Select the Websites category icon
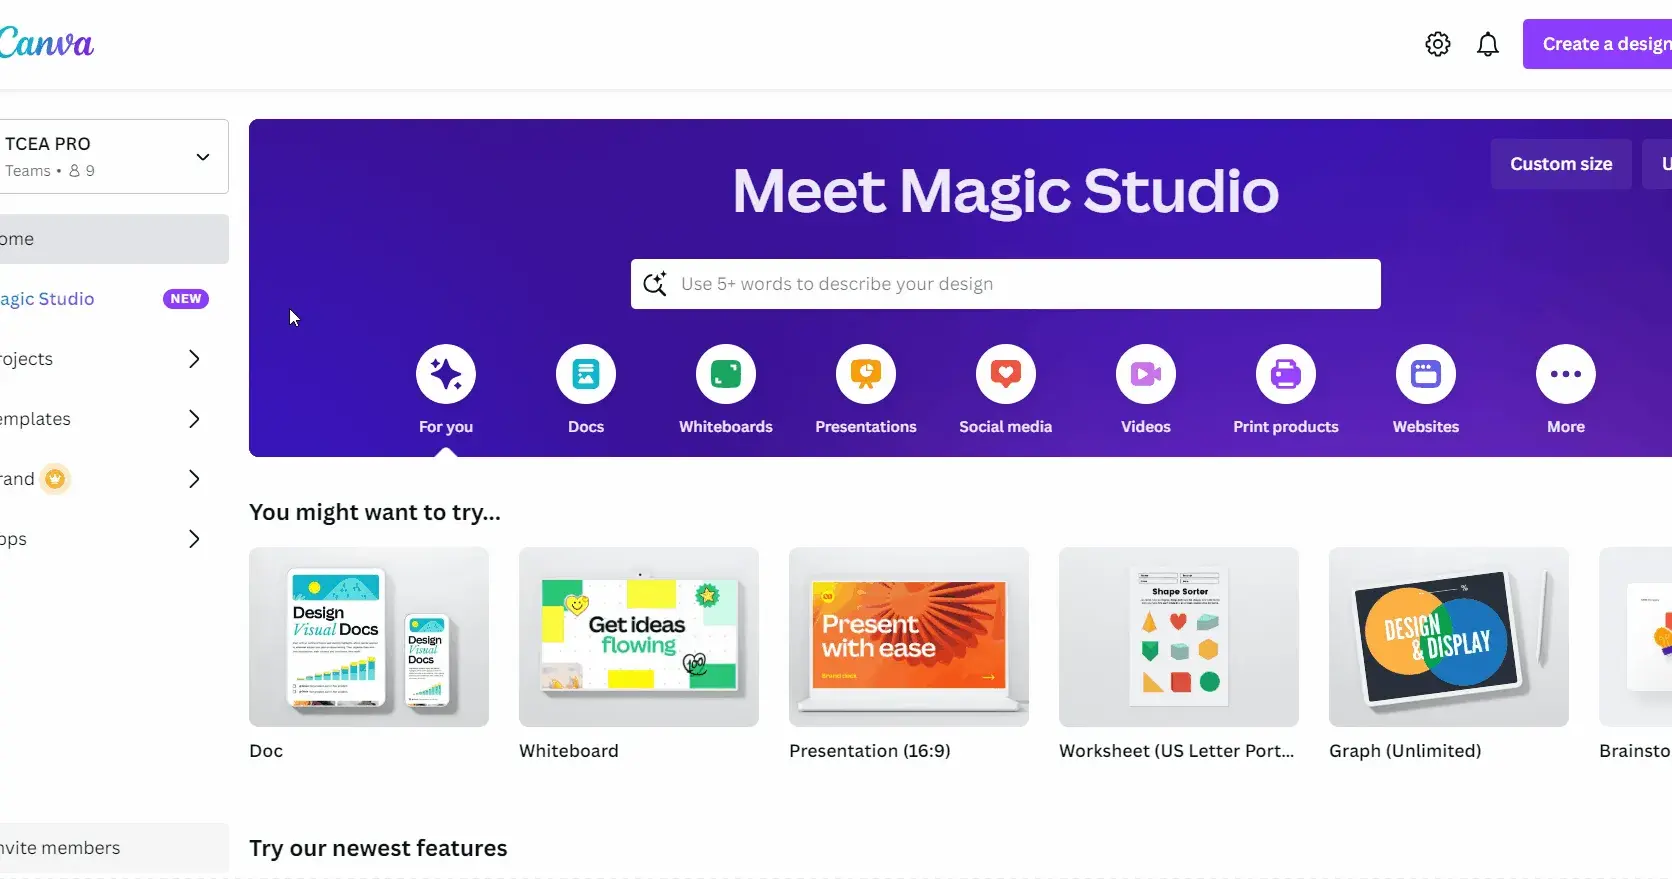The height and width of the screenshot is (879, 1672). click(x=1426, y=374)
